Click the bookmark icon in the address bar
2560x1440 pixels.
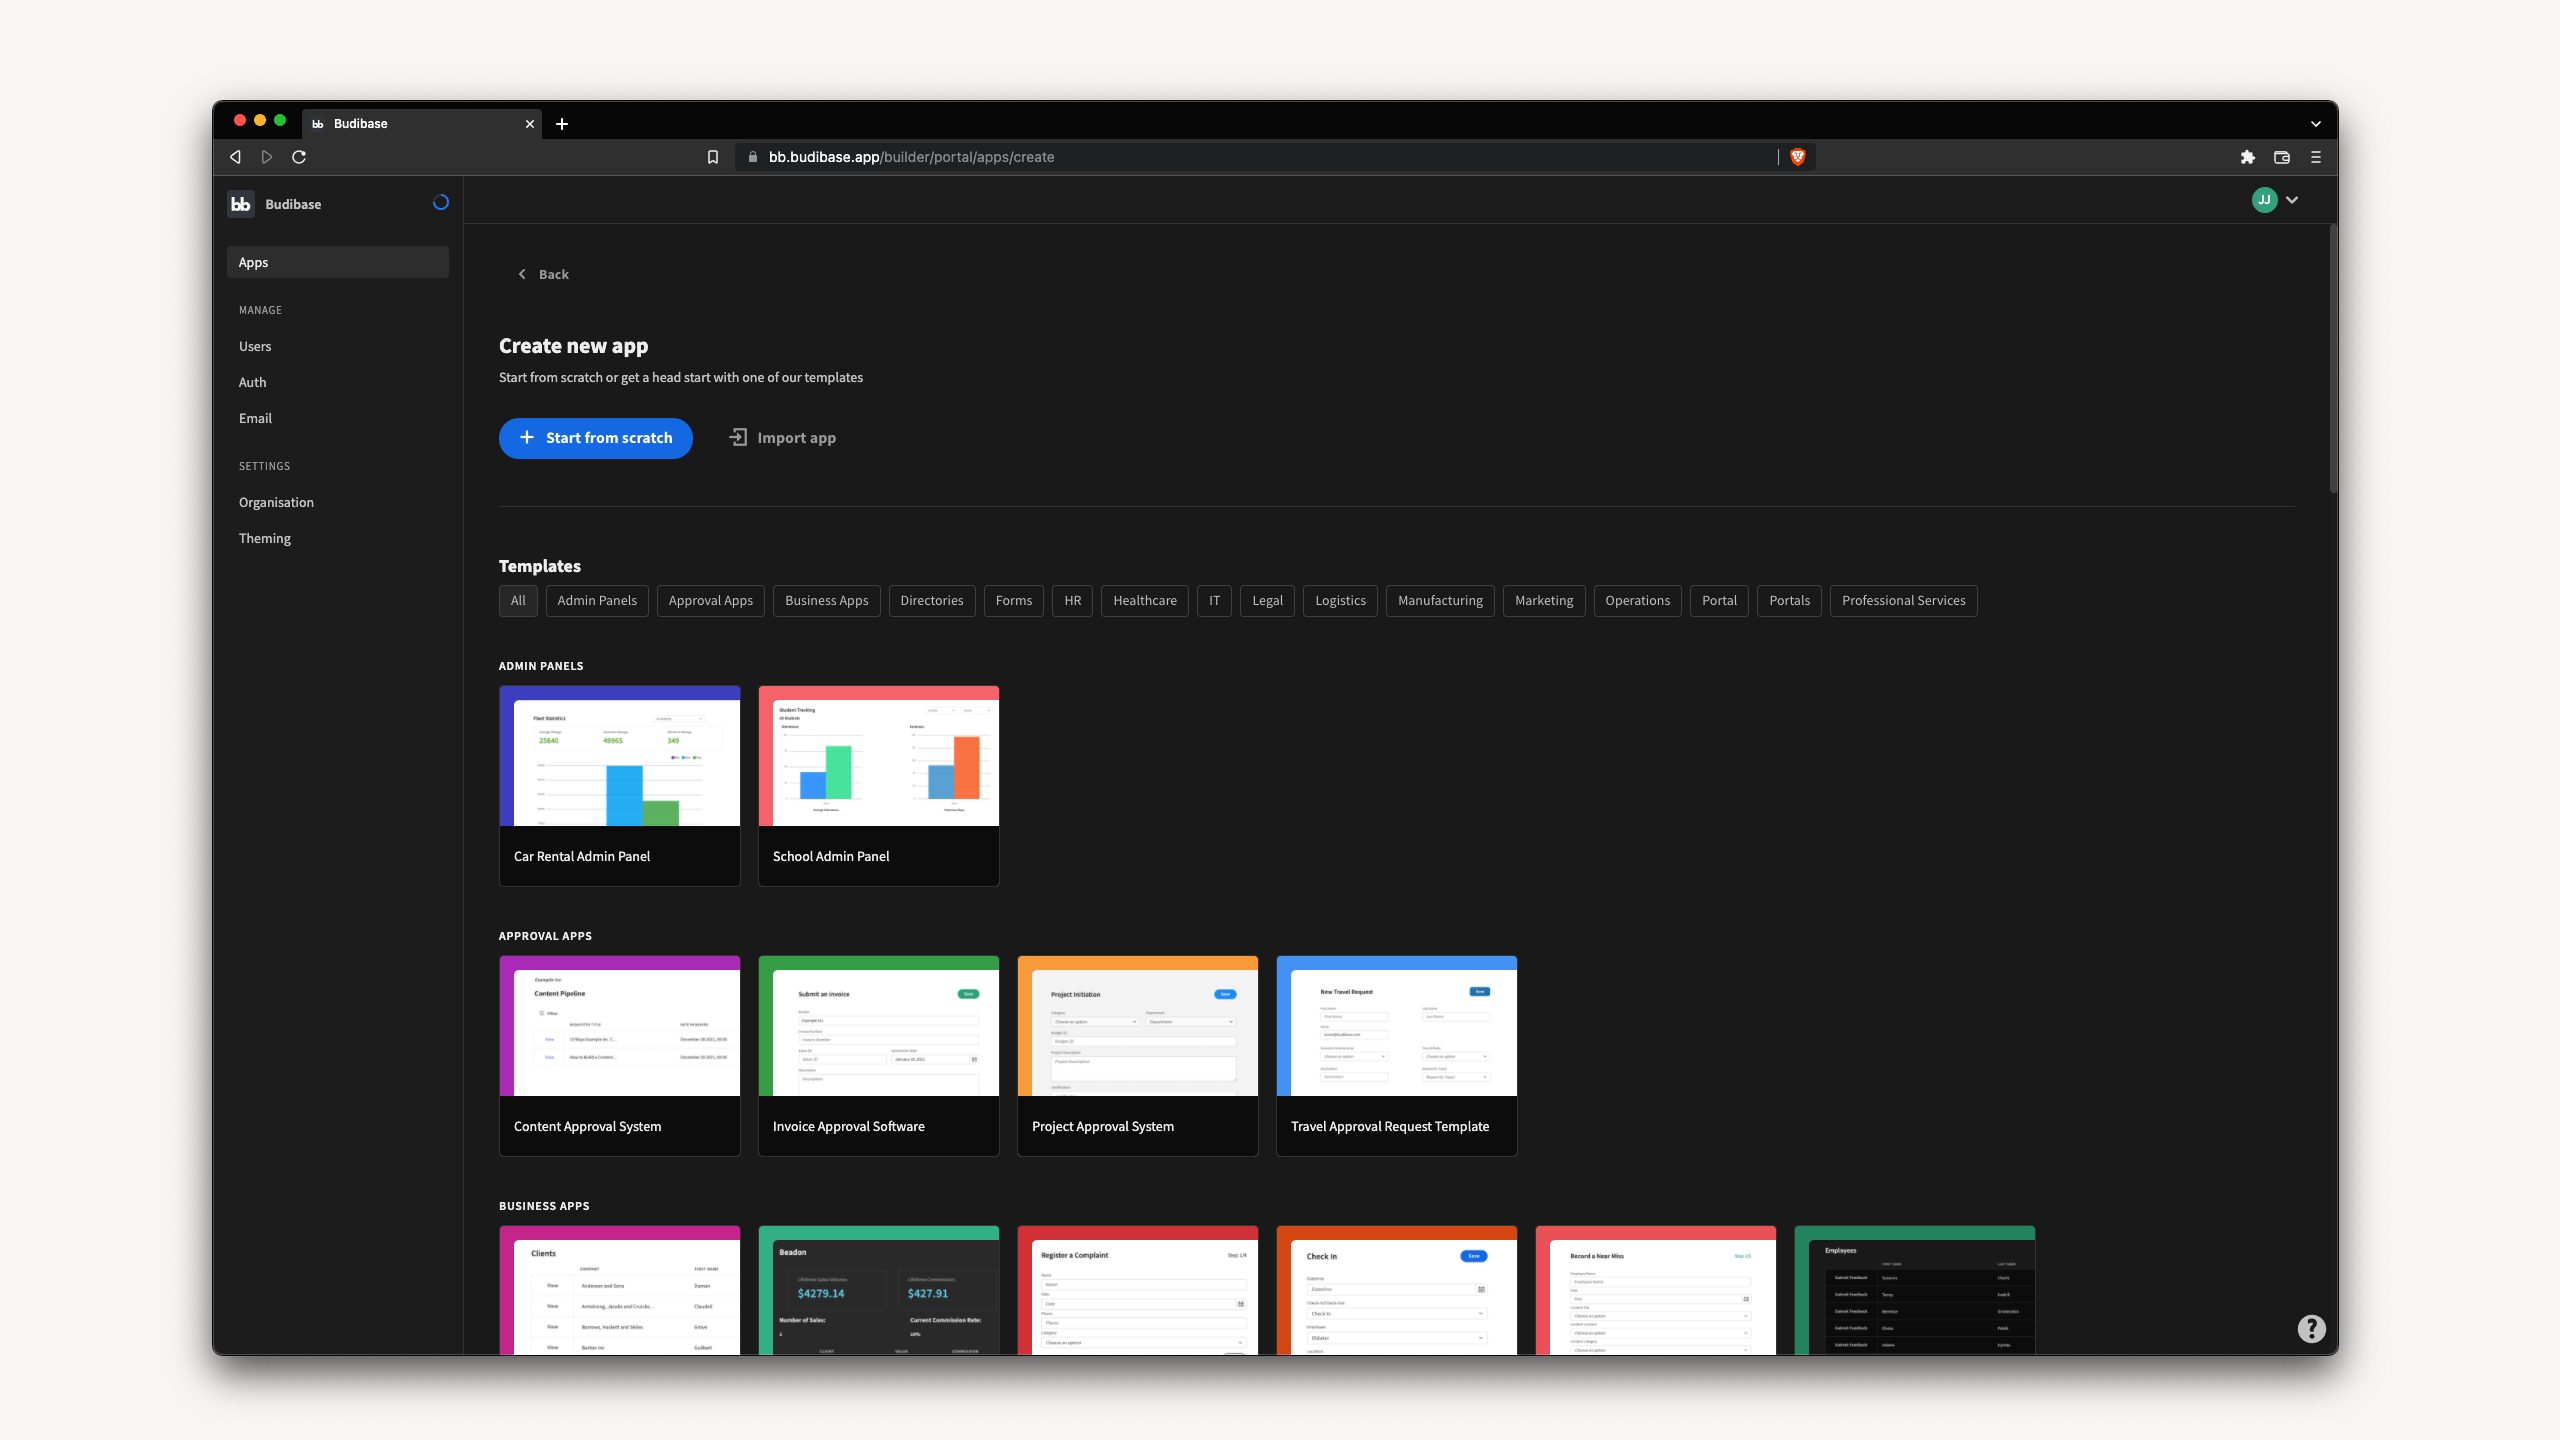[x=712, y=157]
